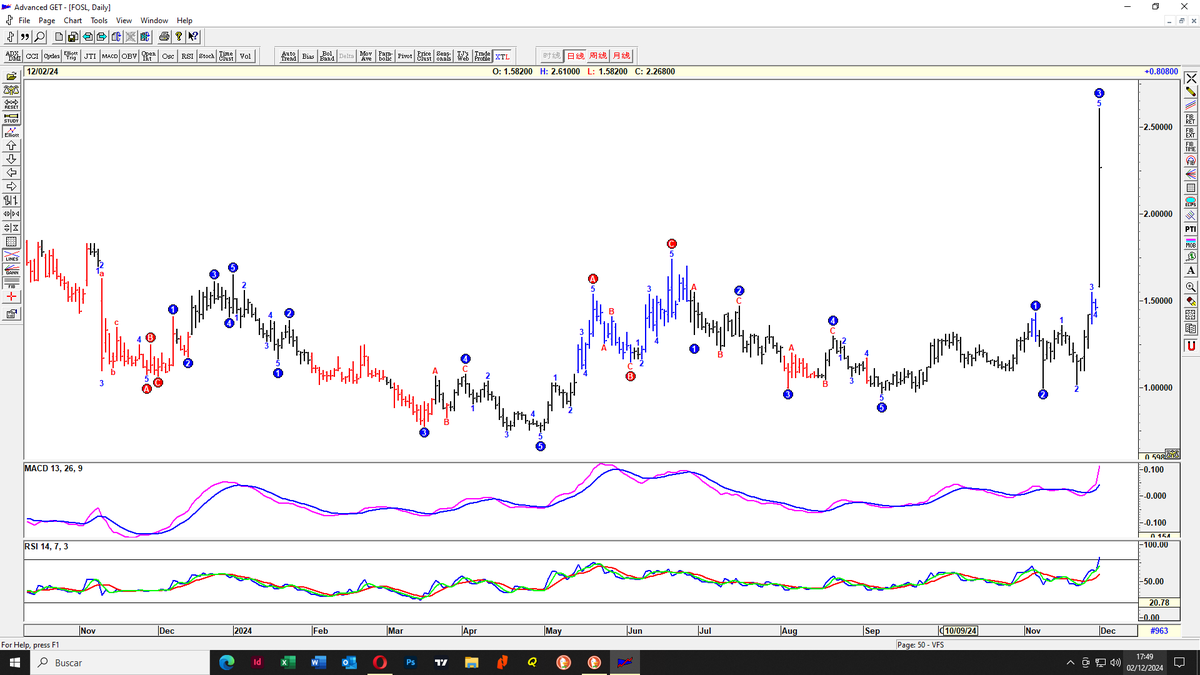
Task: Open the Chart menu
Action: pyautogui.click(x=71, y=20)
